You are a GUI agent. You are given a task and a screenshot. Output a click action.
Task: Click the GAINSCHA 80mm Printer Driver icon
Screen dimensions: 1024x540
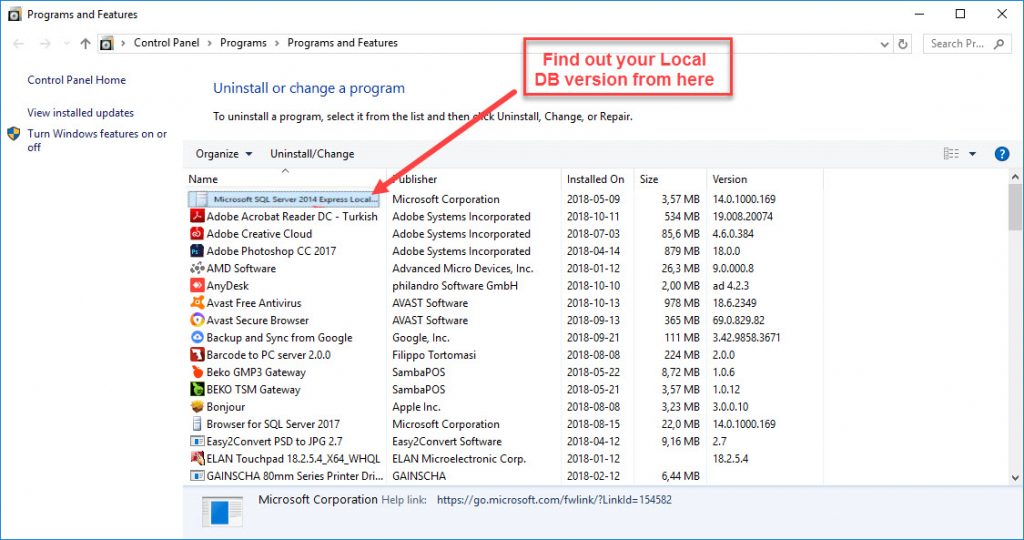[197, 476]
